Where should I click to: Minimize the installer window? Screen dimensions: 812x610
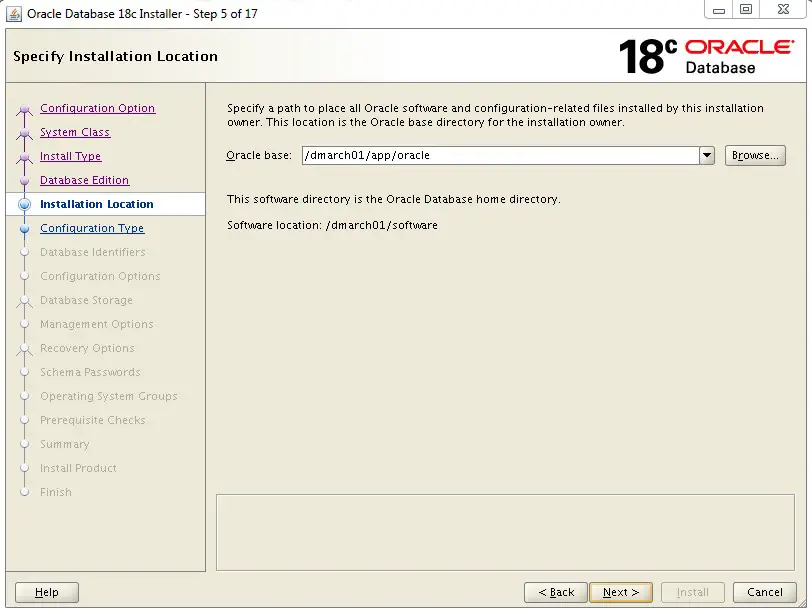pos(719,10)
